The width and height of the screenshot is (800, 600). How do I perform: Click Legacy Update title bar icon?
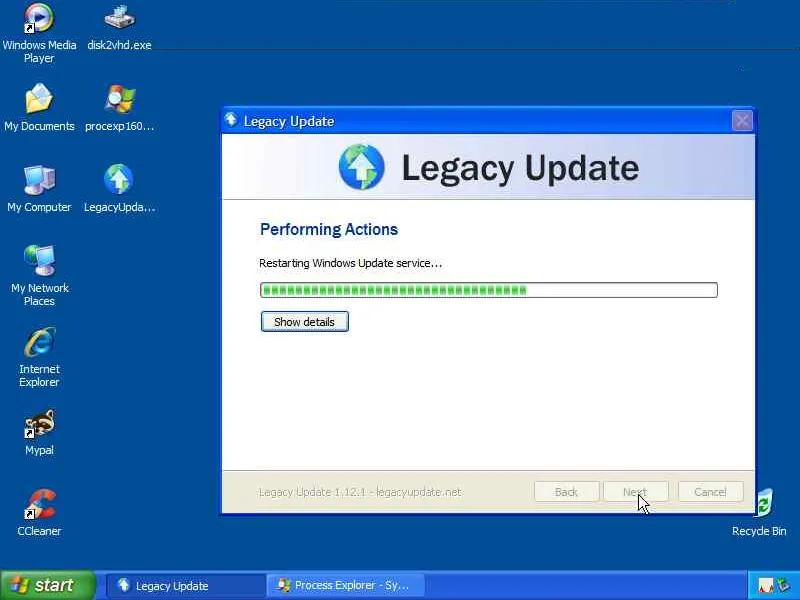(x=231, y=120)
